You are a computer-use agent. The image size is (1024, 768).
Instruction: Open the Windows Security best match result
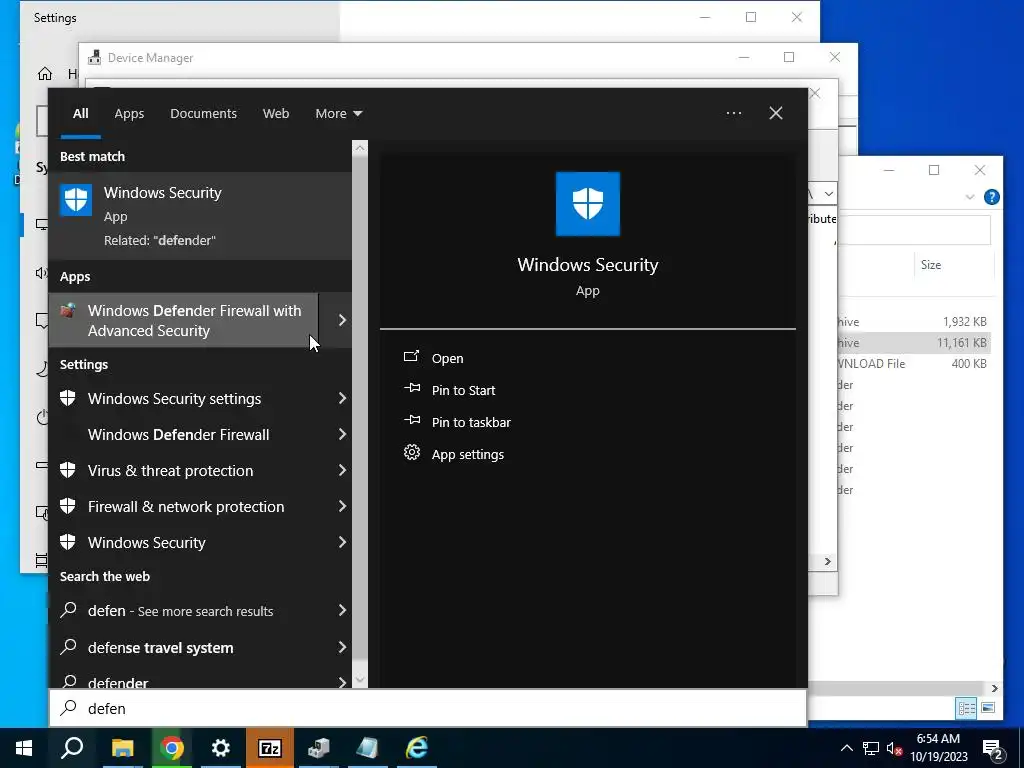200,216
